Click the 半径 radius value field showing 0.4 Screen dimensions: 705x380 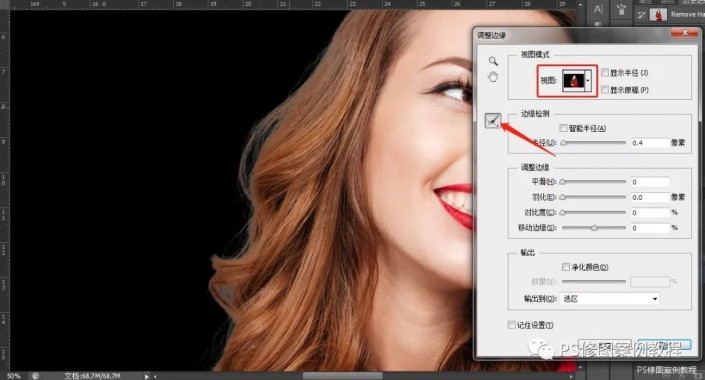pyautogui.click(x=650, y=143)
